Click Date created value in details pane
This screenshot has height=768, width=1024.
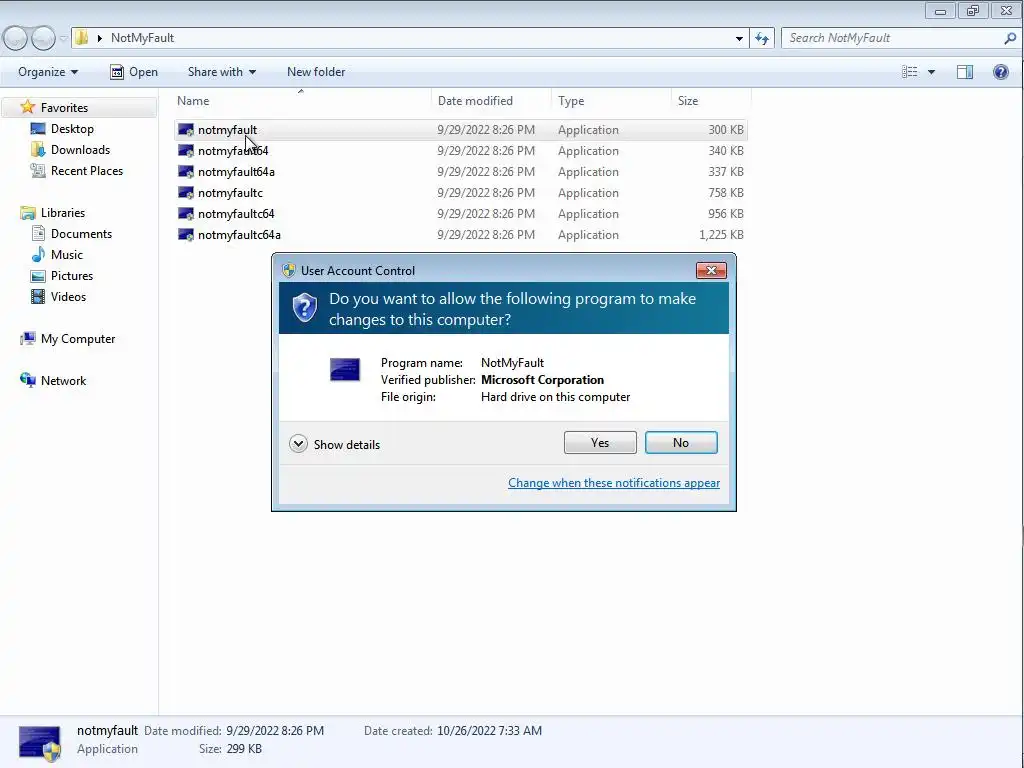click(489, 731)
